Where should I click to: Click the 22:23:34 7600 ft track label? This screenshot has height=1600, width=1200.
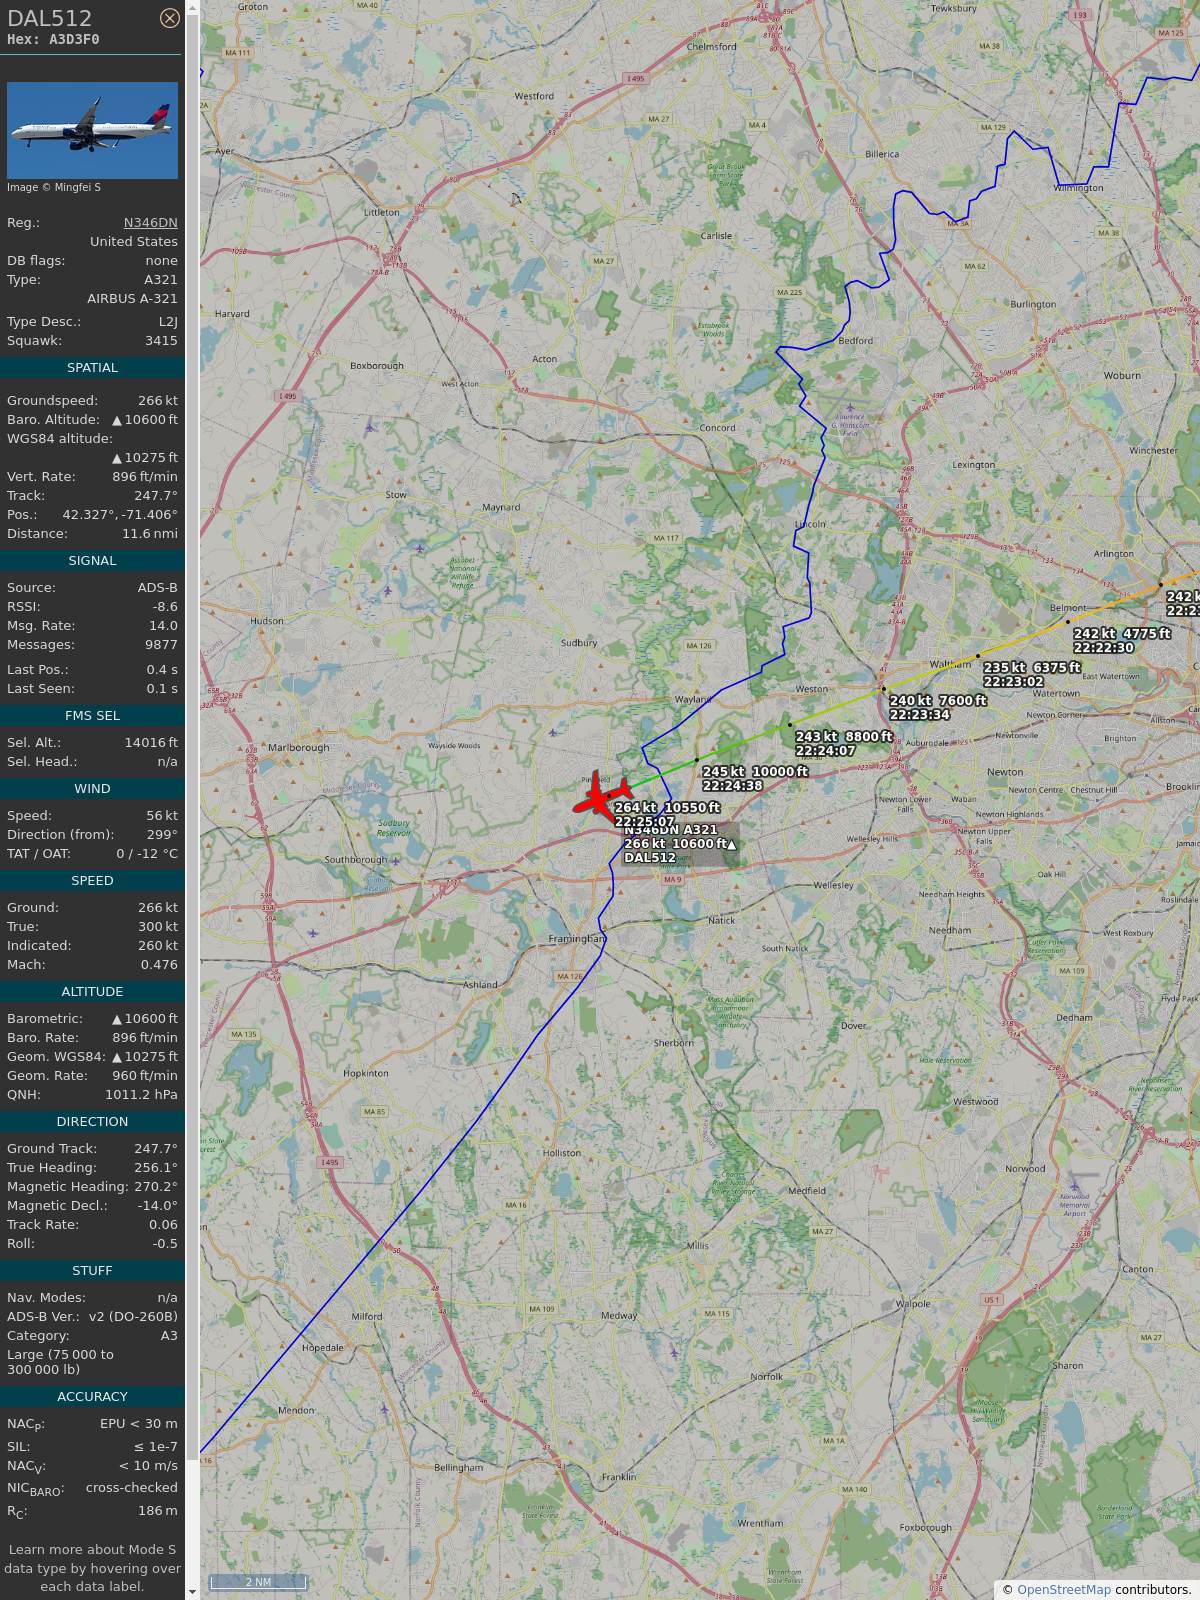938,707
